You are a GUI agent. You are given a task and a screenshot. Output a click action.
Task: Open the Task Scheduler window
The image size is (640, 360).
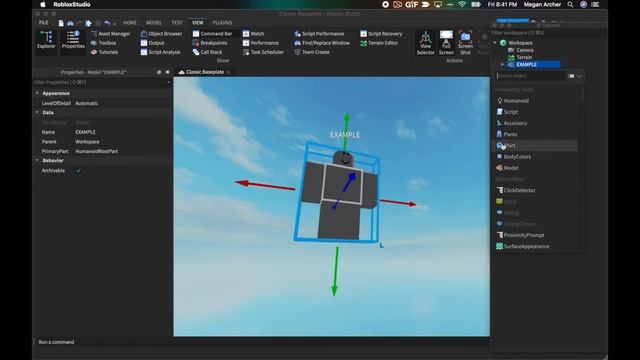click(263, 52)
